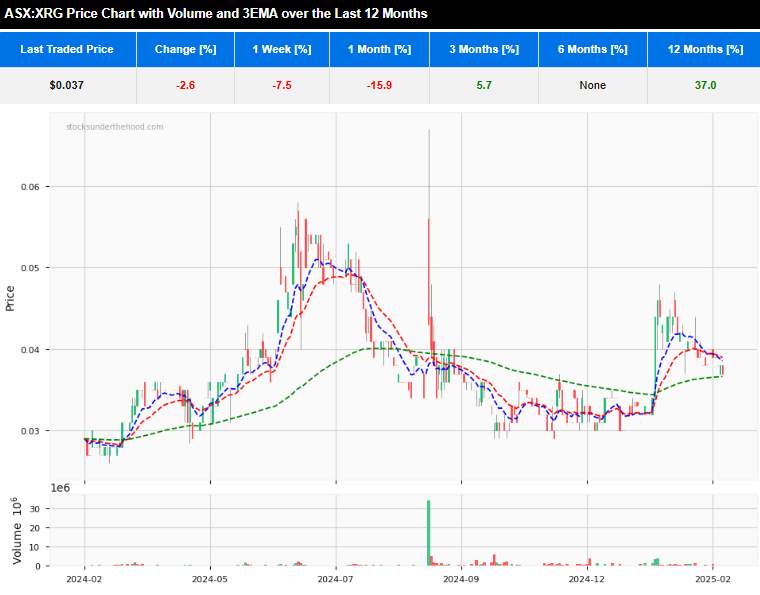Click the 1e6 volume scale label
This screenshot has width=760, height=595.
pyautogui.click(x=60, y=488)
